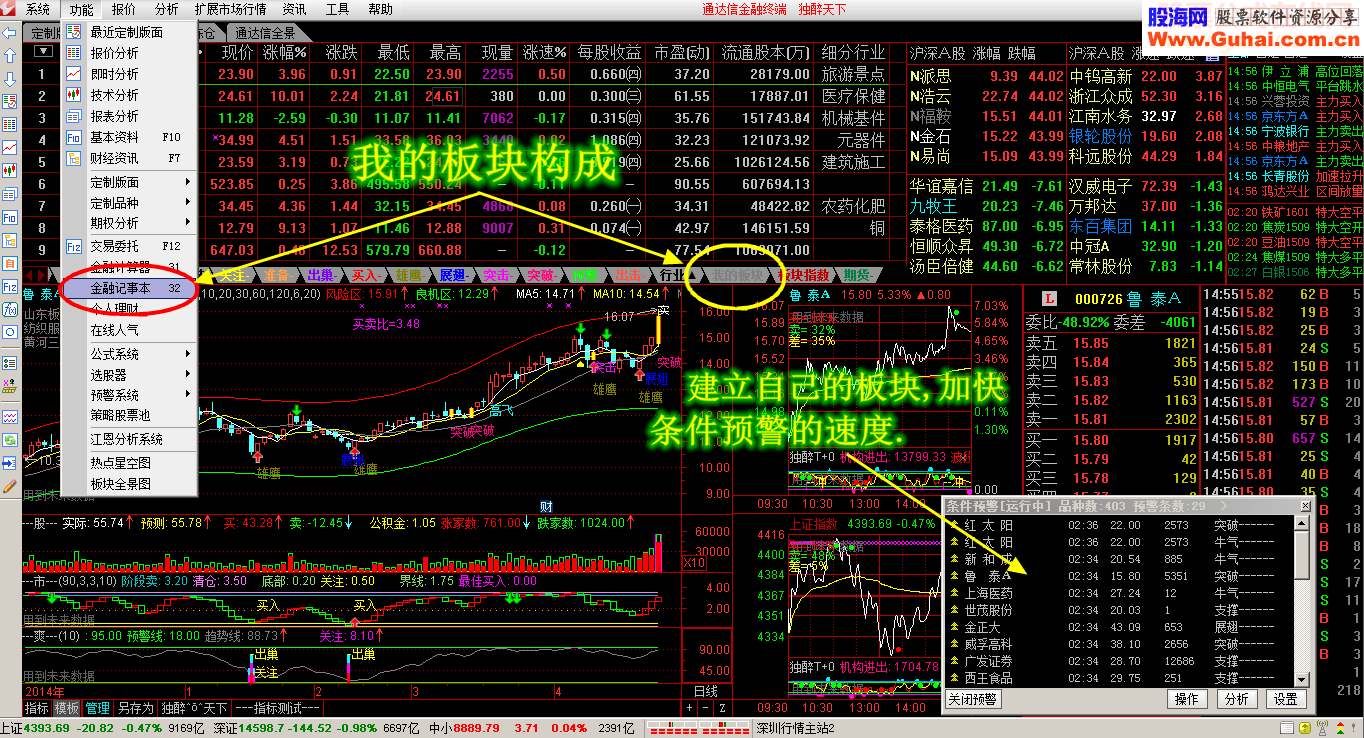The image size is (1364, 738).
Task: Switch to the 通达信全景 tab
Action: (264, 32)
